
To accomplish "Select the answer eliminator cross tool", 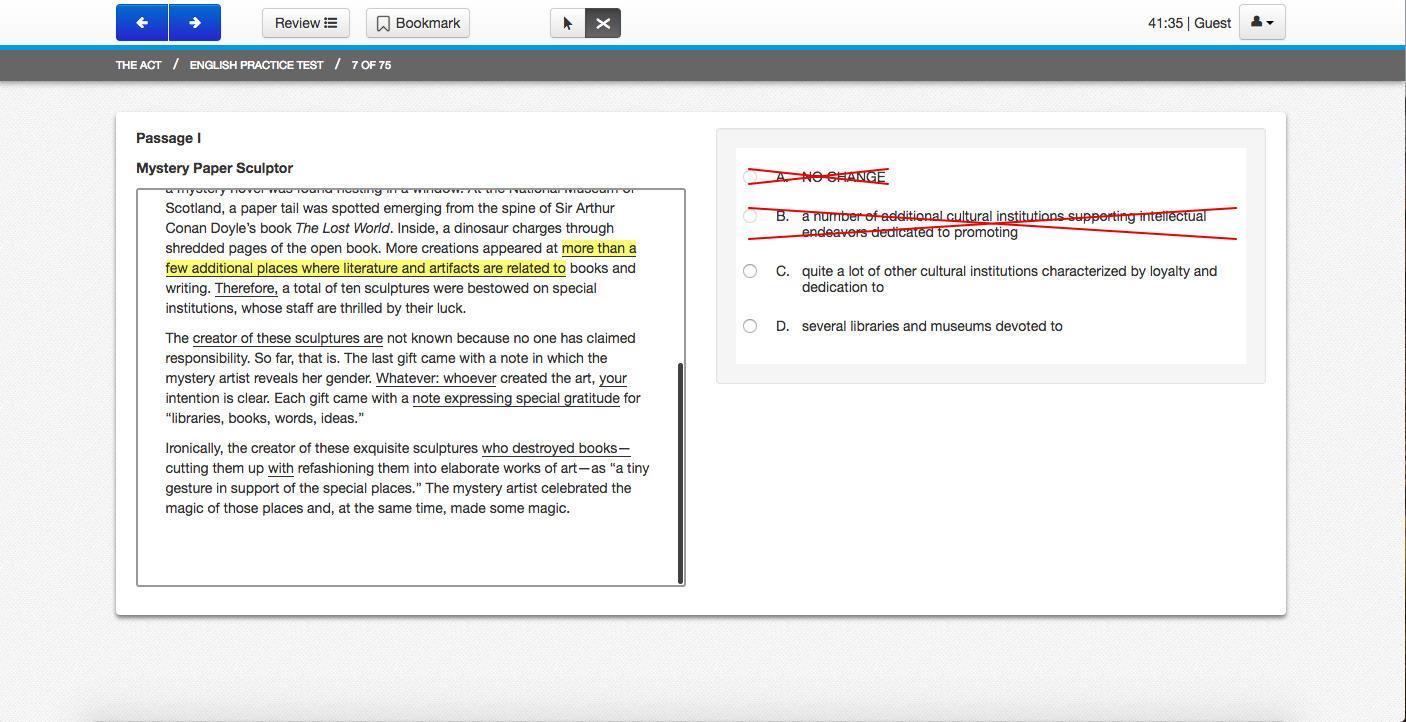I will point(603,23).
